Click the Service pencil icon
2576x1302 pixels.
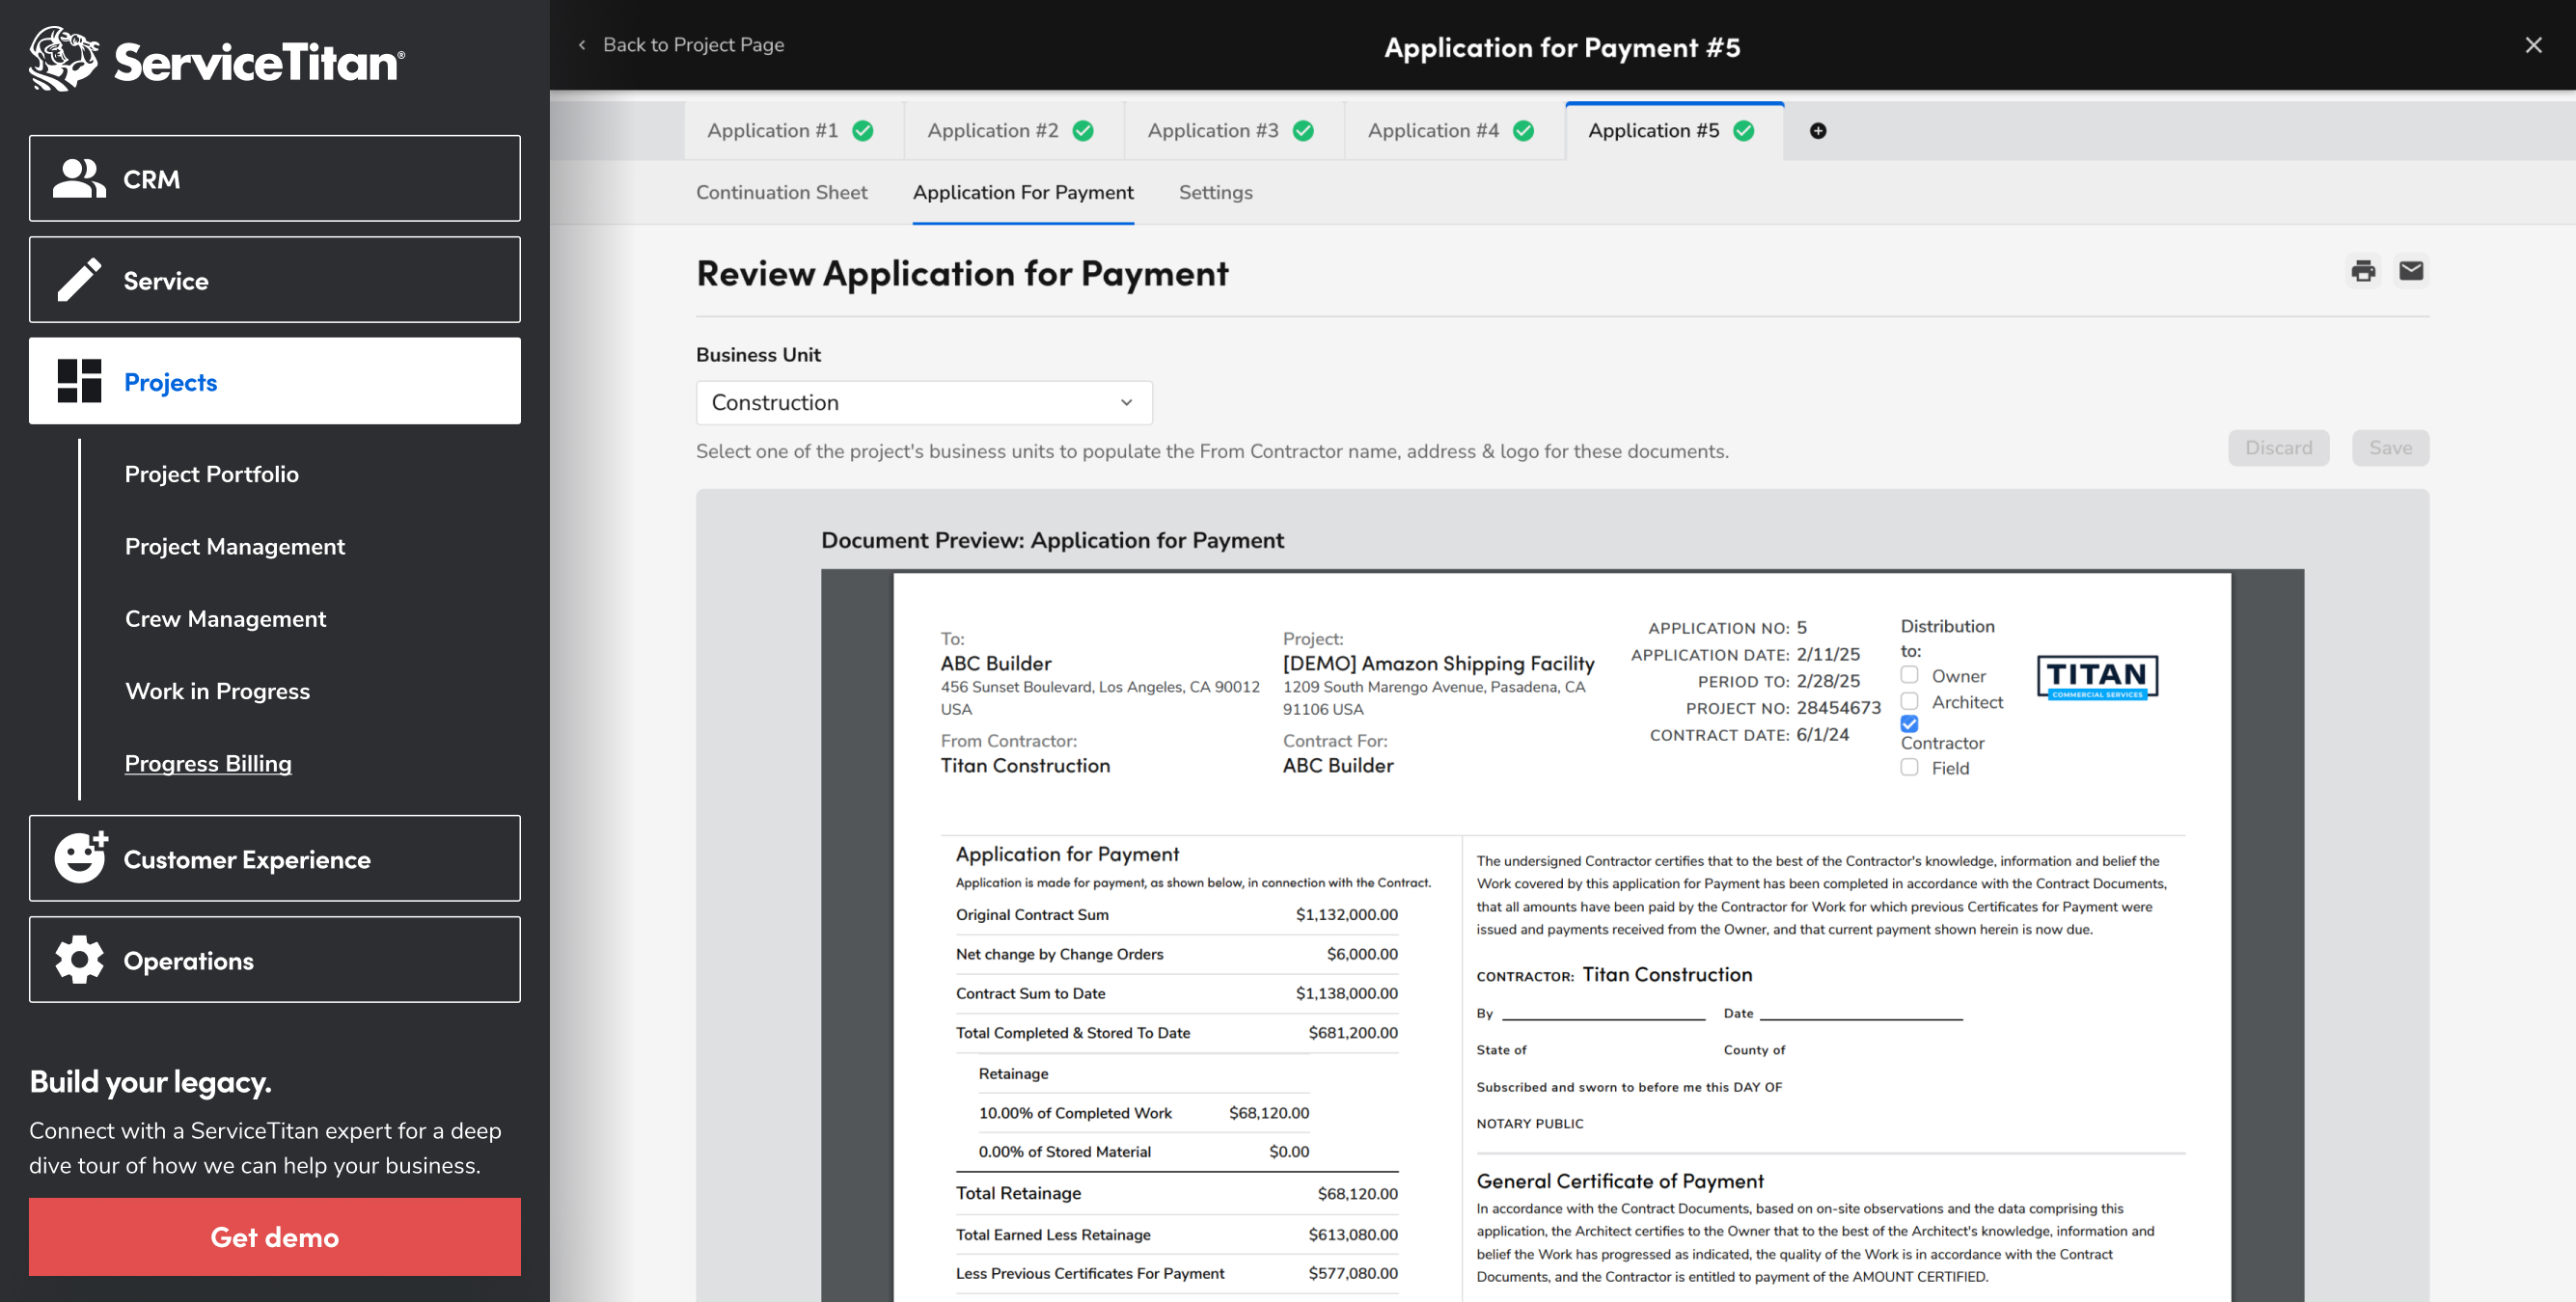79,280
